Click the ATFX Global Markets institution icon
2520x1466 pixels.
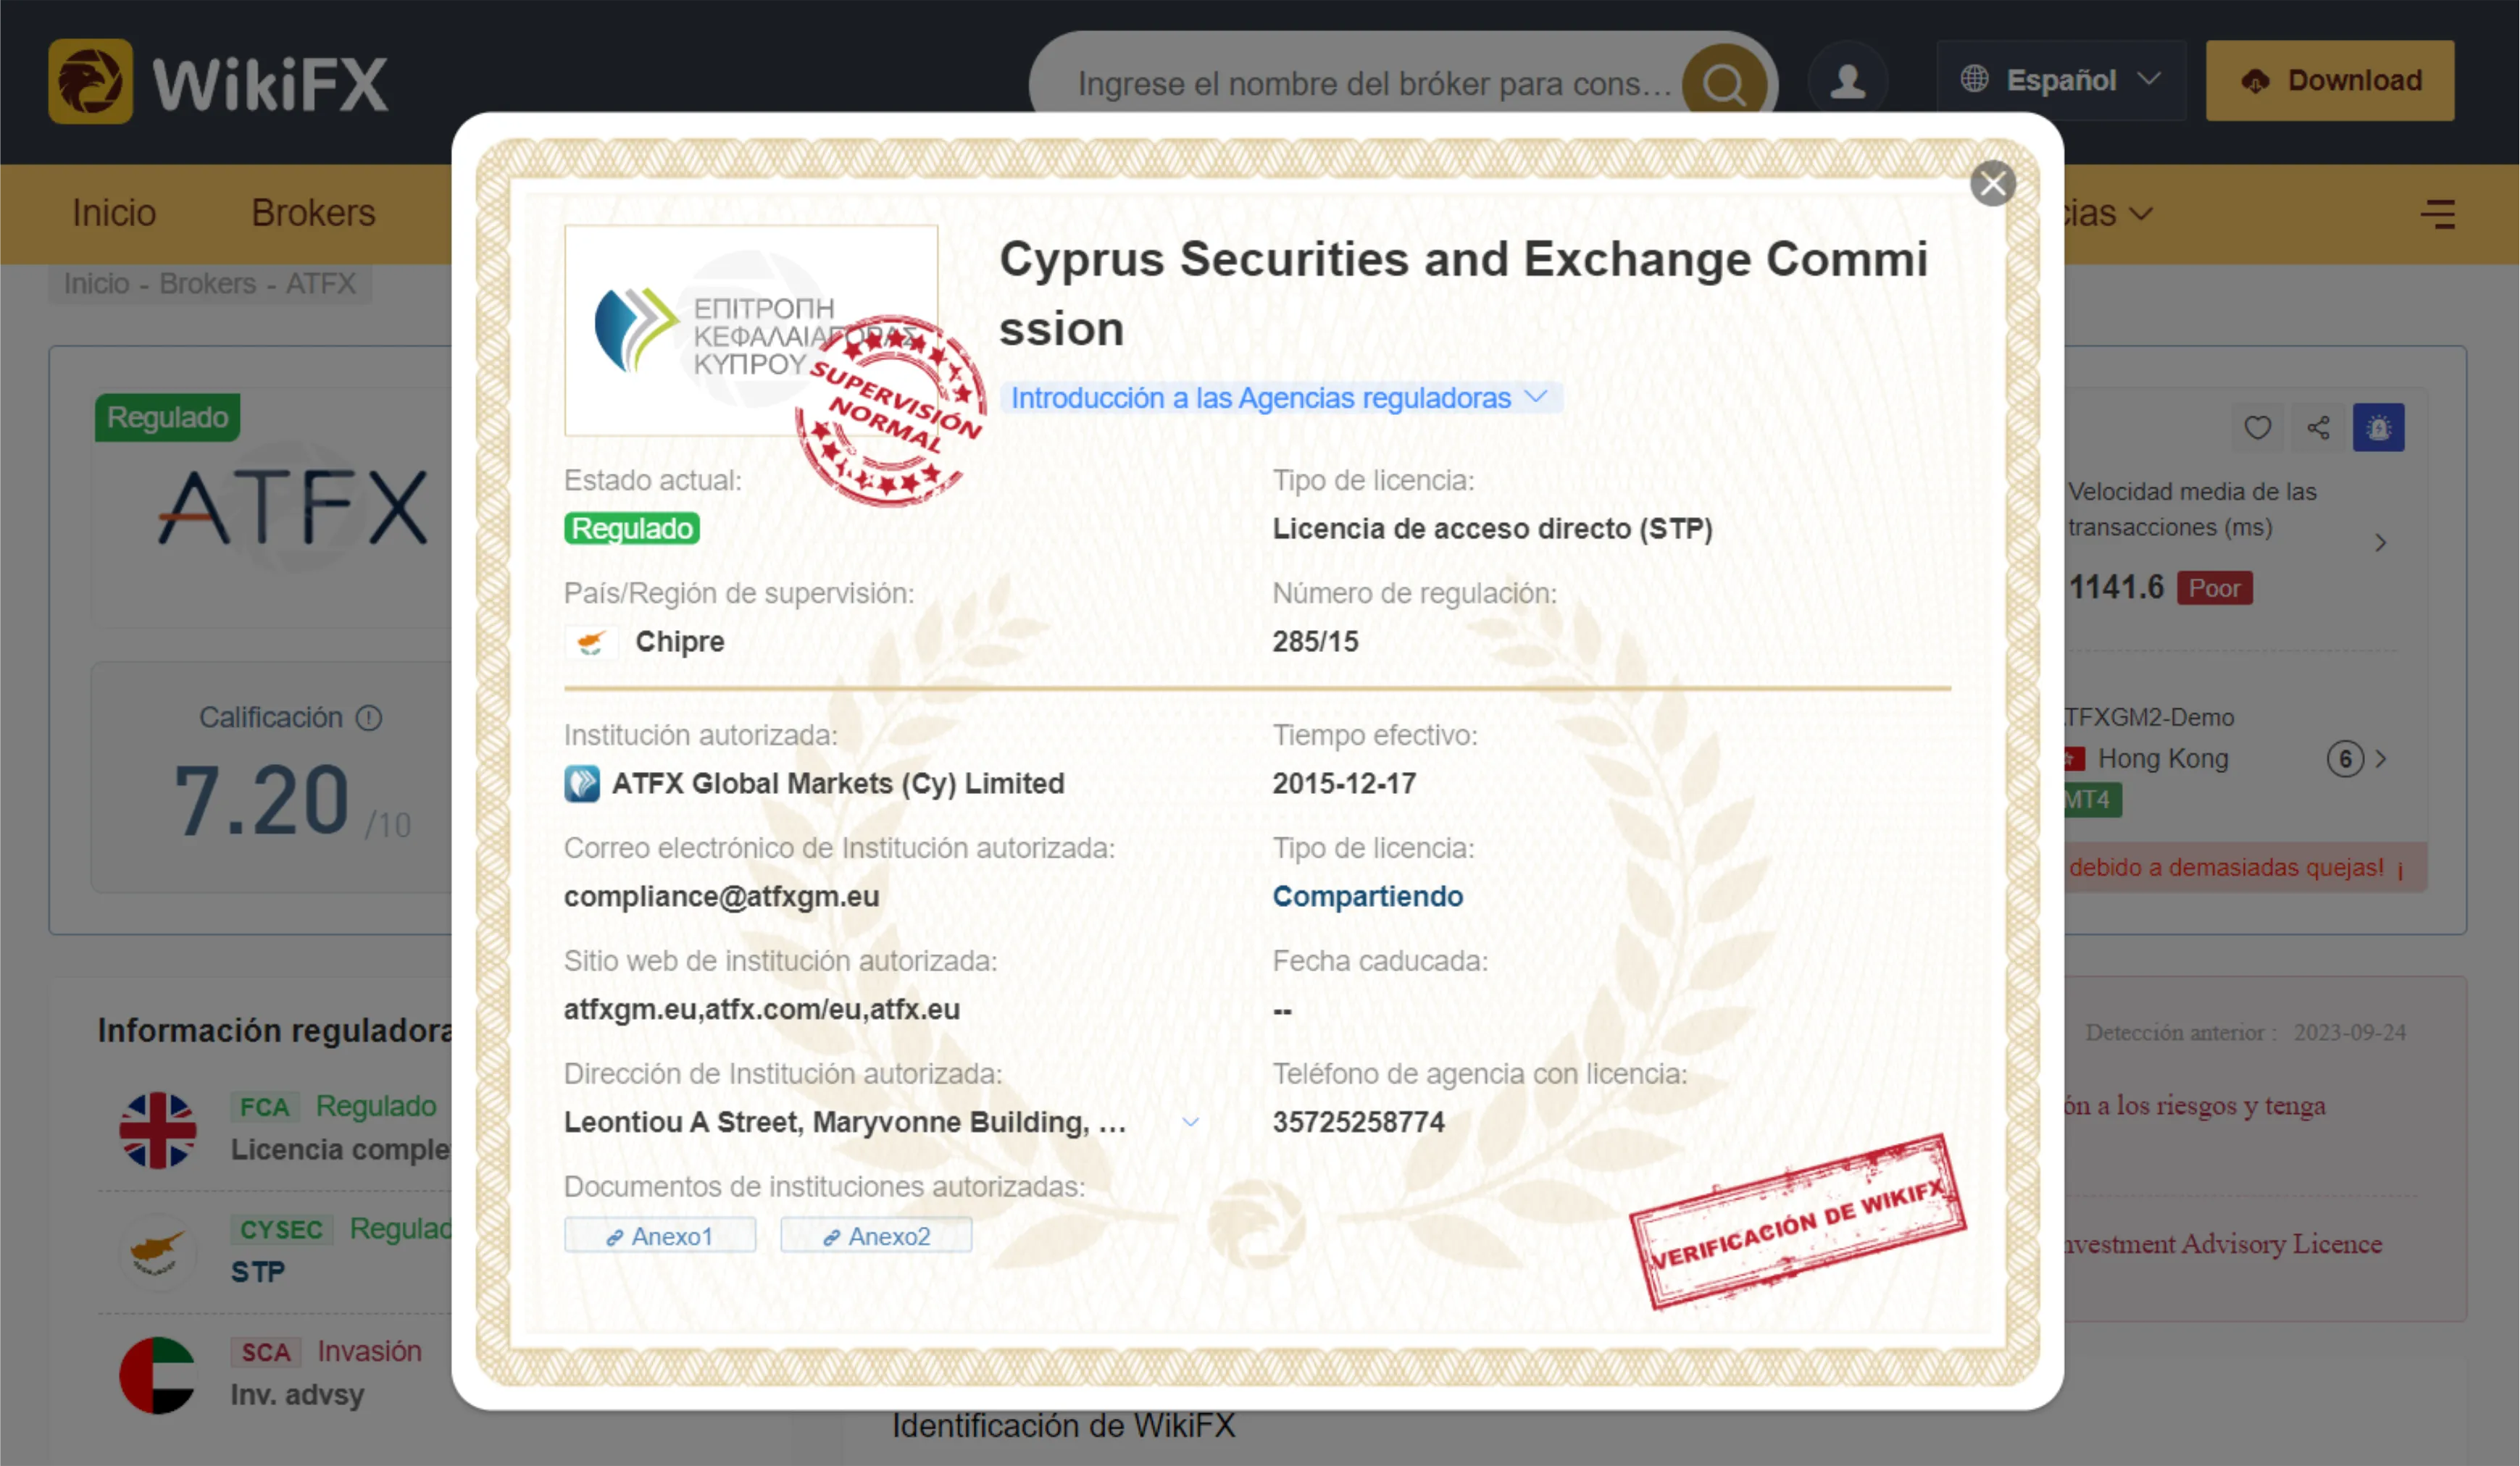[x=582, y=784]
